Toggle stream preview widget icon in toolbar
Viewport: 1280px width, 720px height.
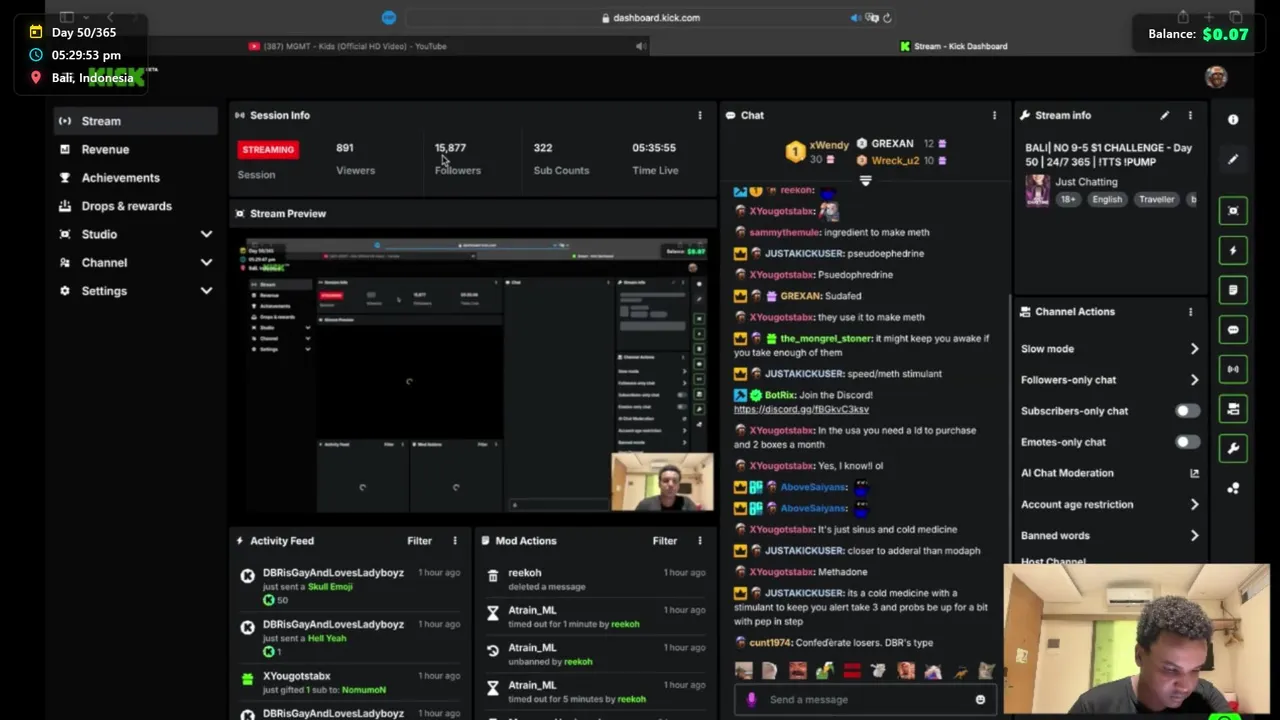pos(1233,211)
